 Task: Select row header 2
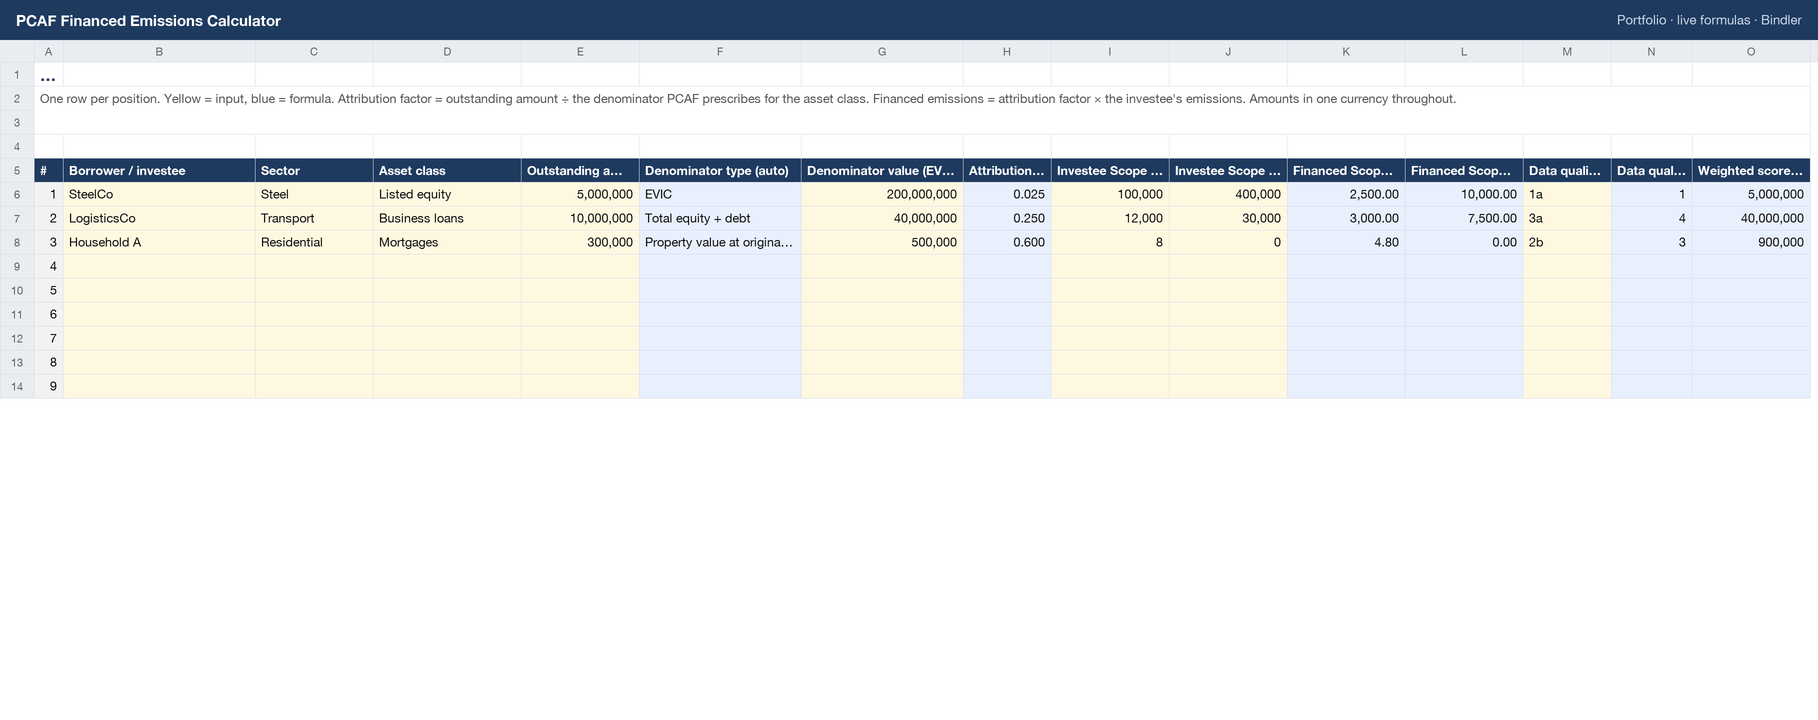pos(17,98)
